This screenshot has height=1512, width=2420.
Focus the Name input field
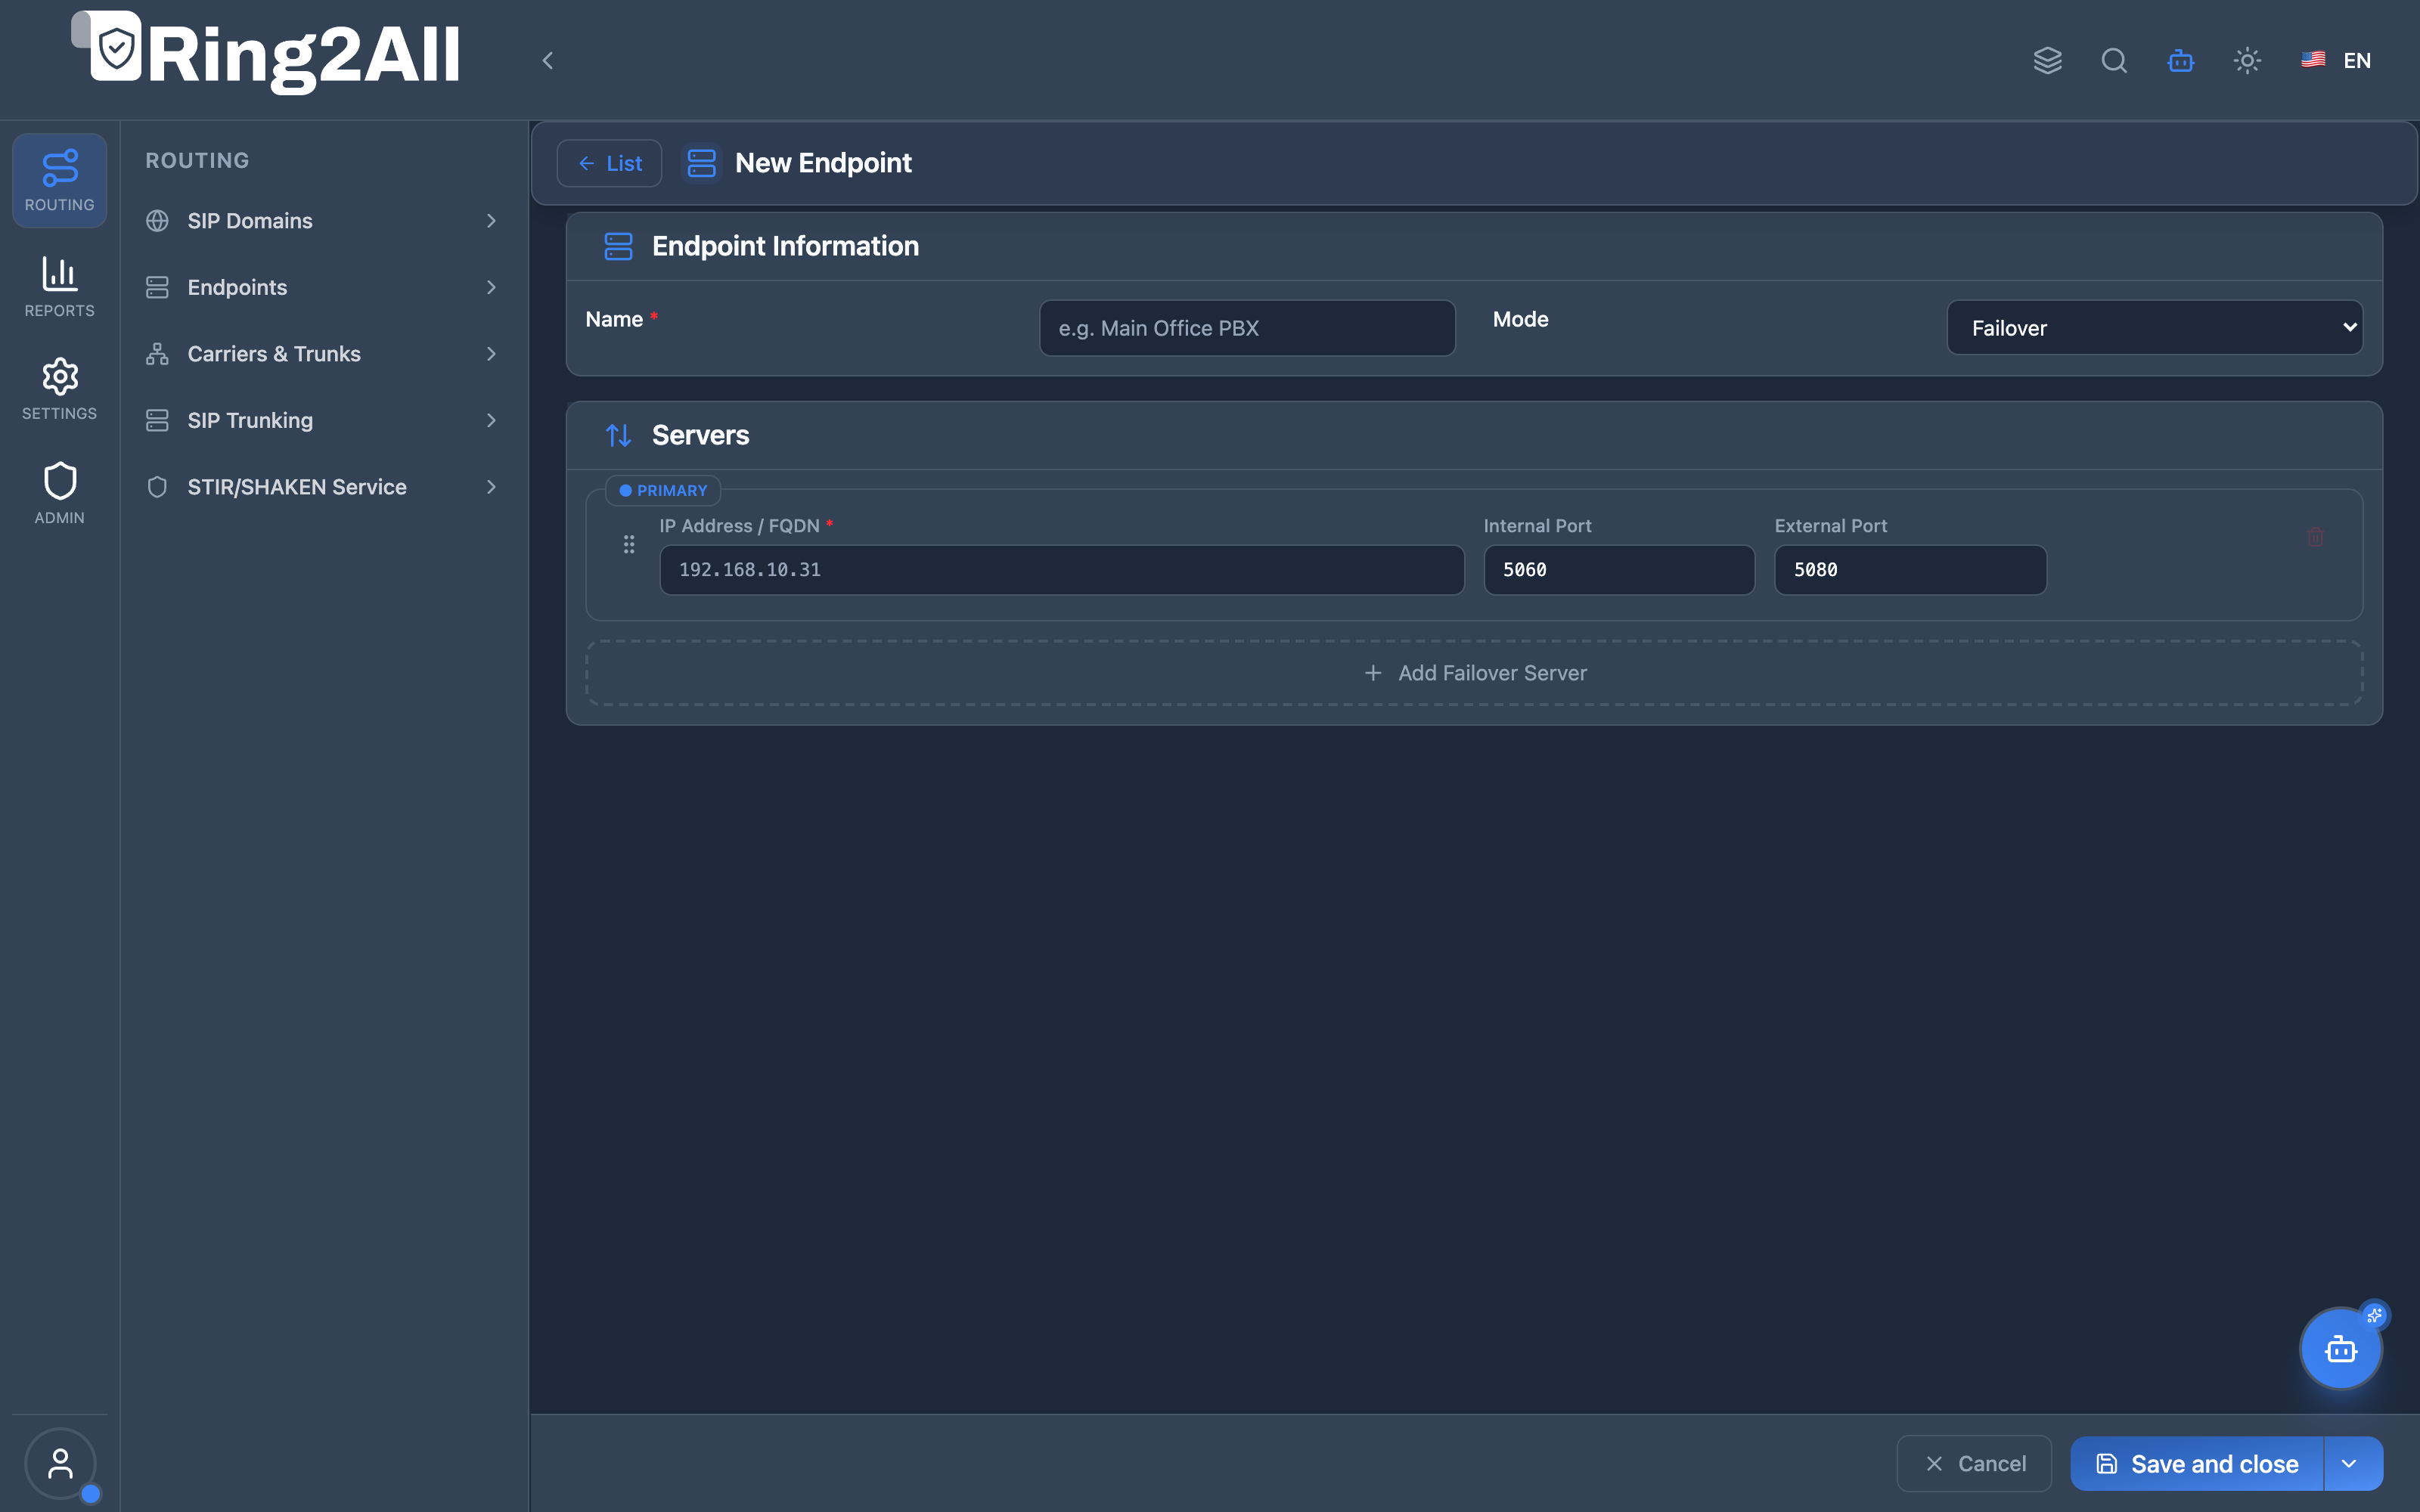point(1247,328)
